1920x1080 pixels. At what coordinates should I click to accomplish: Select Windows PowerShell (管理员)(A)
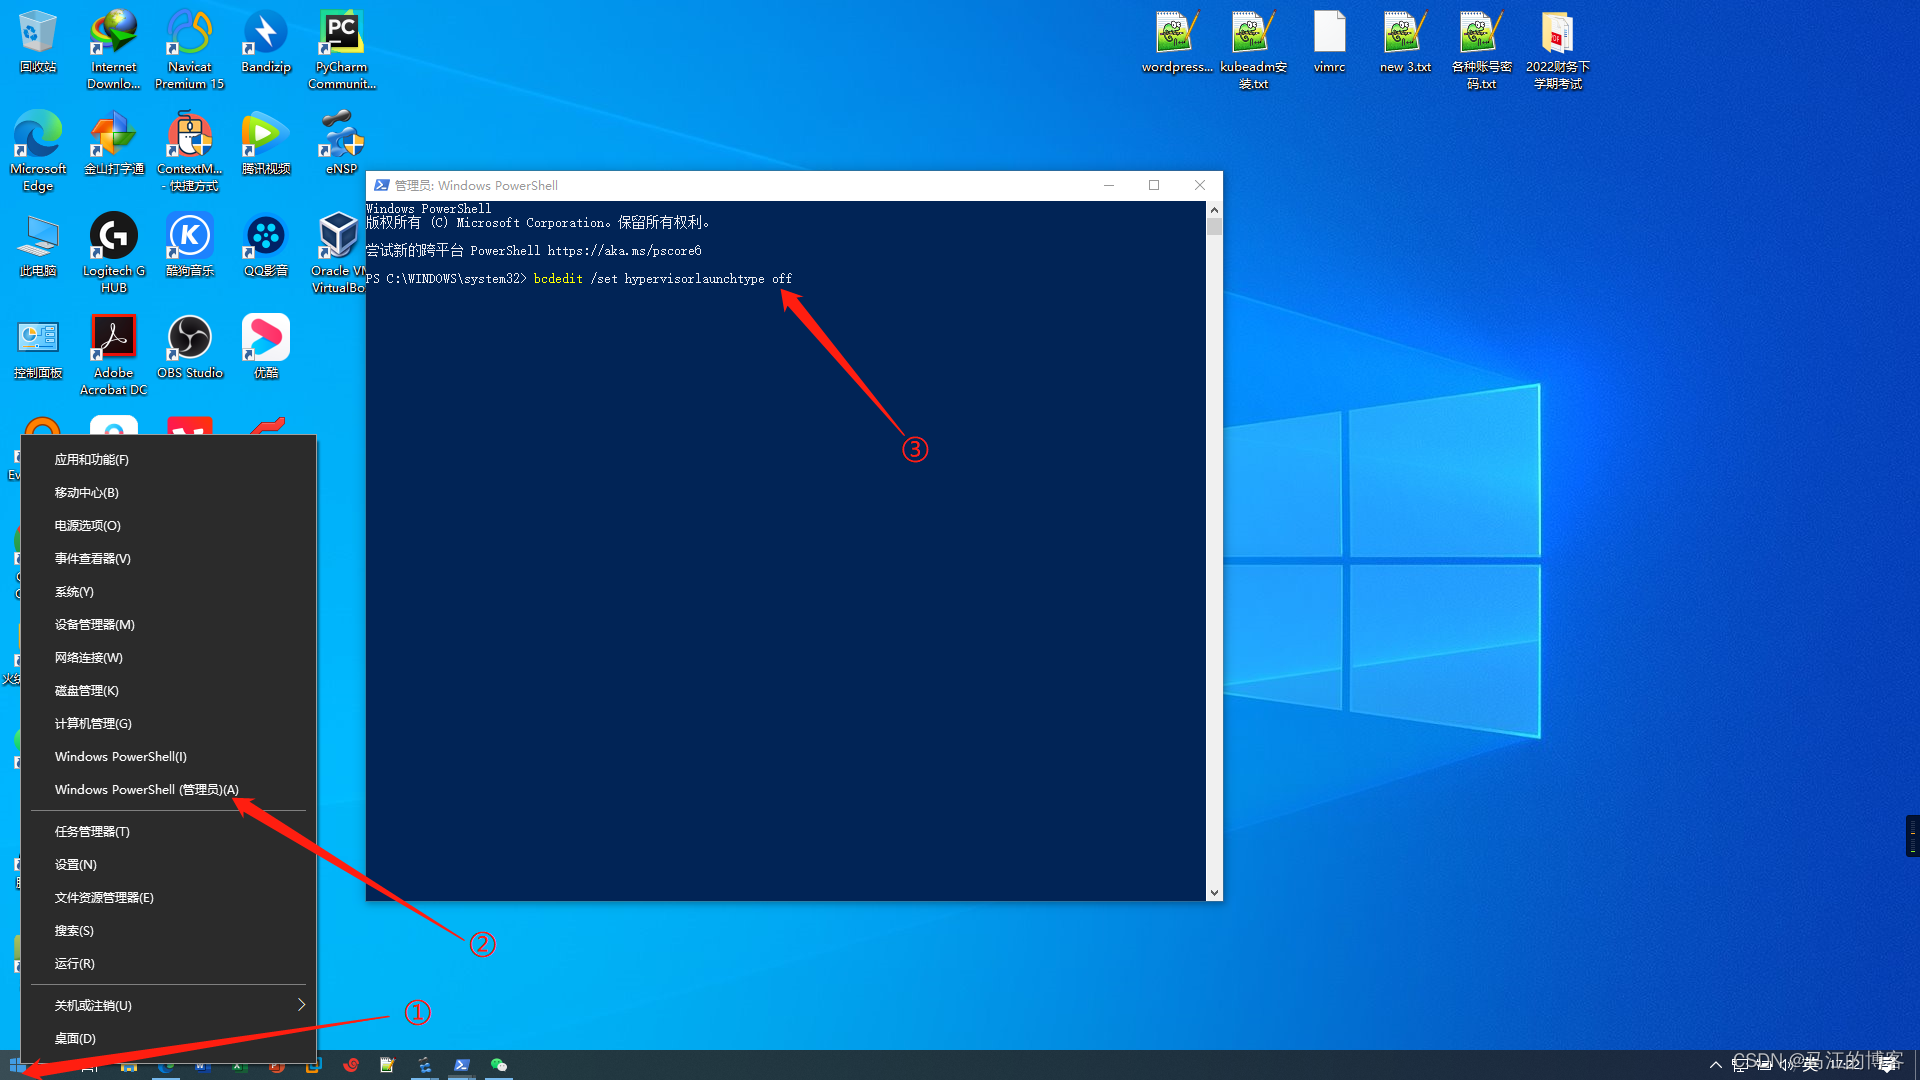pyautogui.click(x=145, y=789)
